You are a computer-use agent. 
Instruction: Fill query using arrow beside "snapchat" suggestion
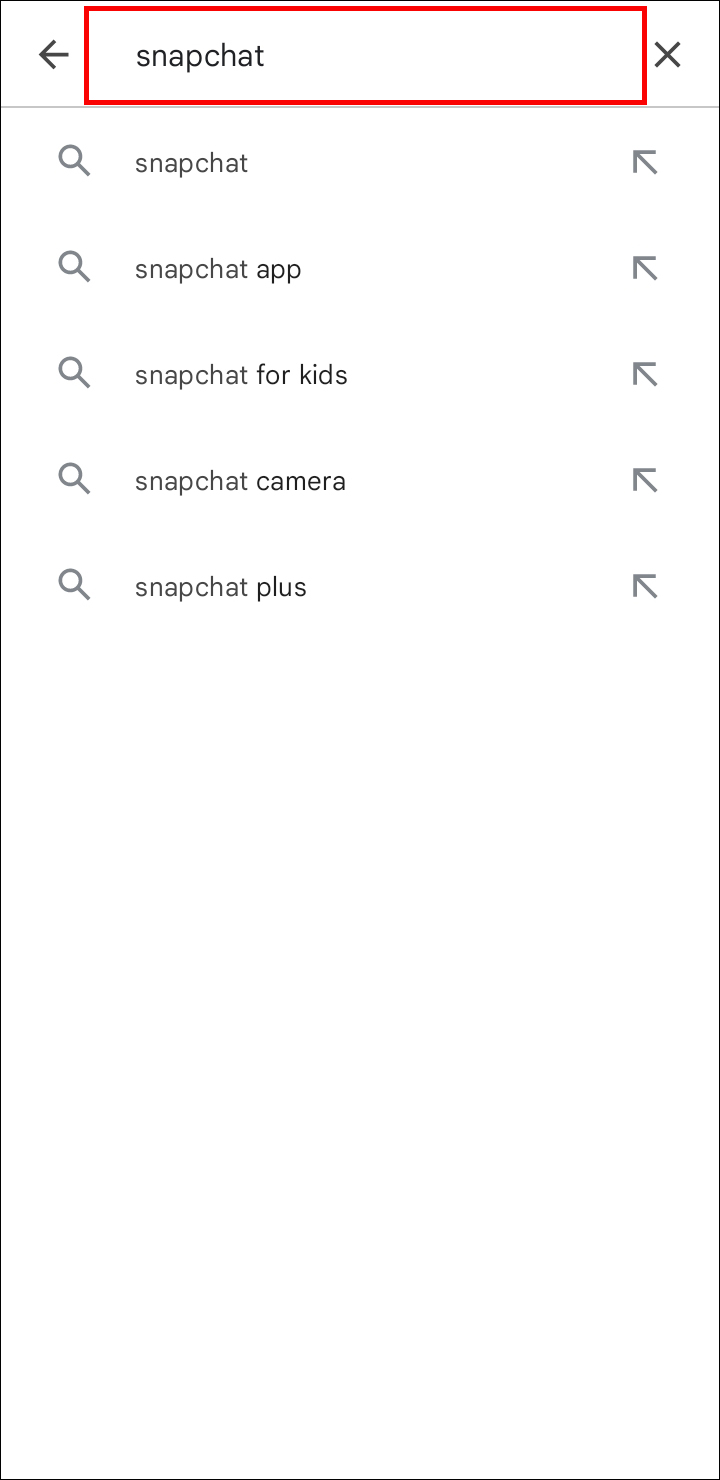[x=645, y=162]
